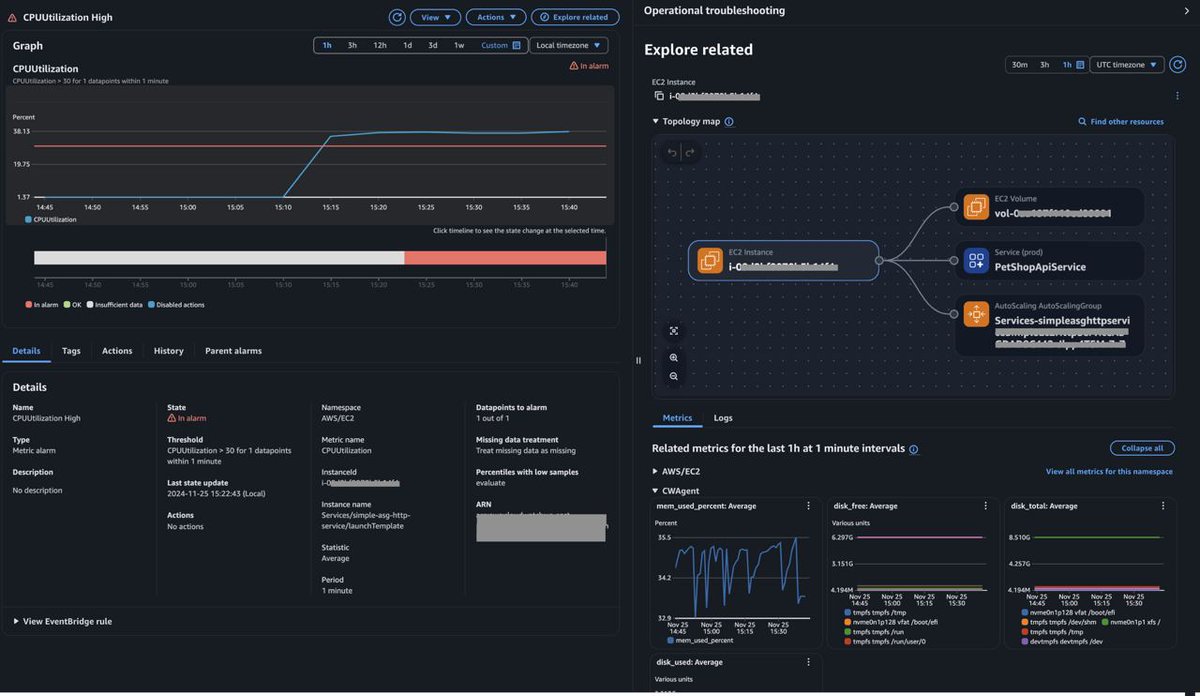
Task: Click the panel splitter handle
Action: [x=638, y=360]
